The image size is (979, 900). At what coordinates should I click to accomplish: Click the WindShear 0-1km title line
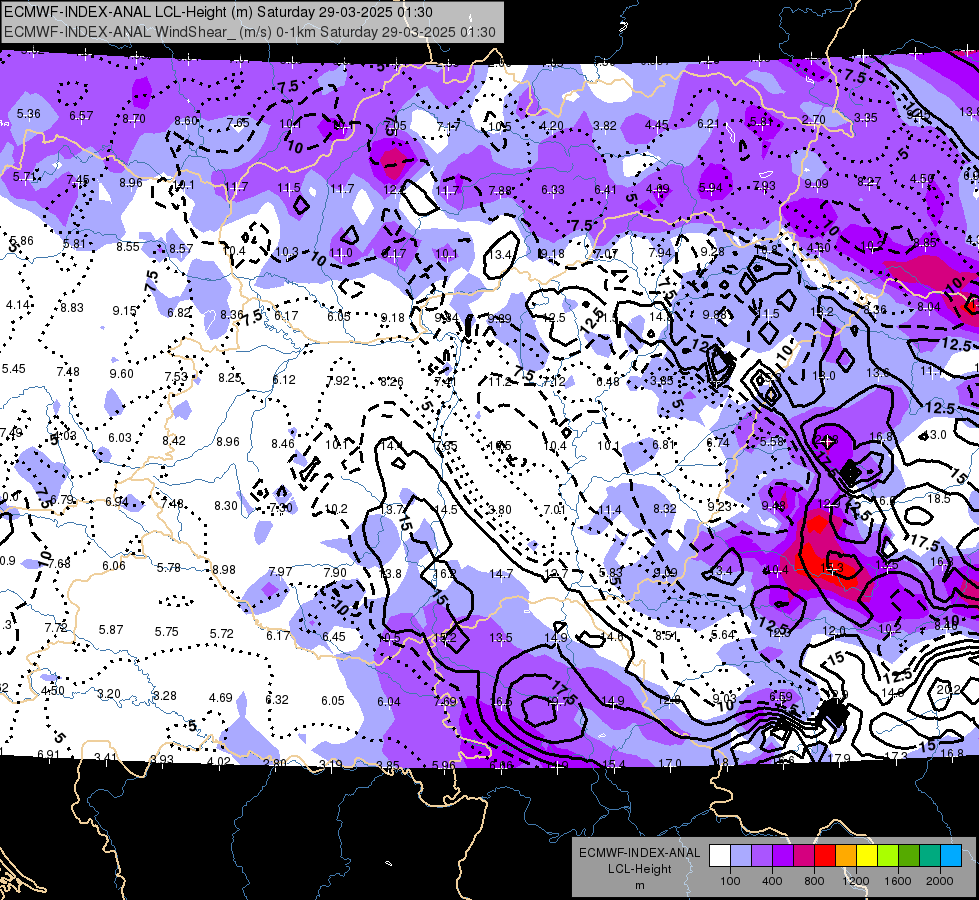coord(250,32)
